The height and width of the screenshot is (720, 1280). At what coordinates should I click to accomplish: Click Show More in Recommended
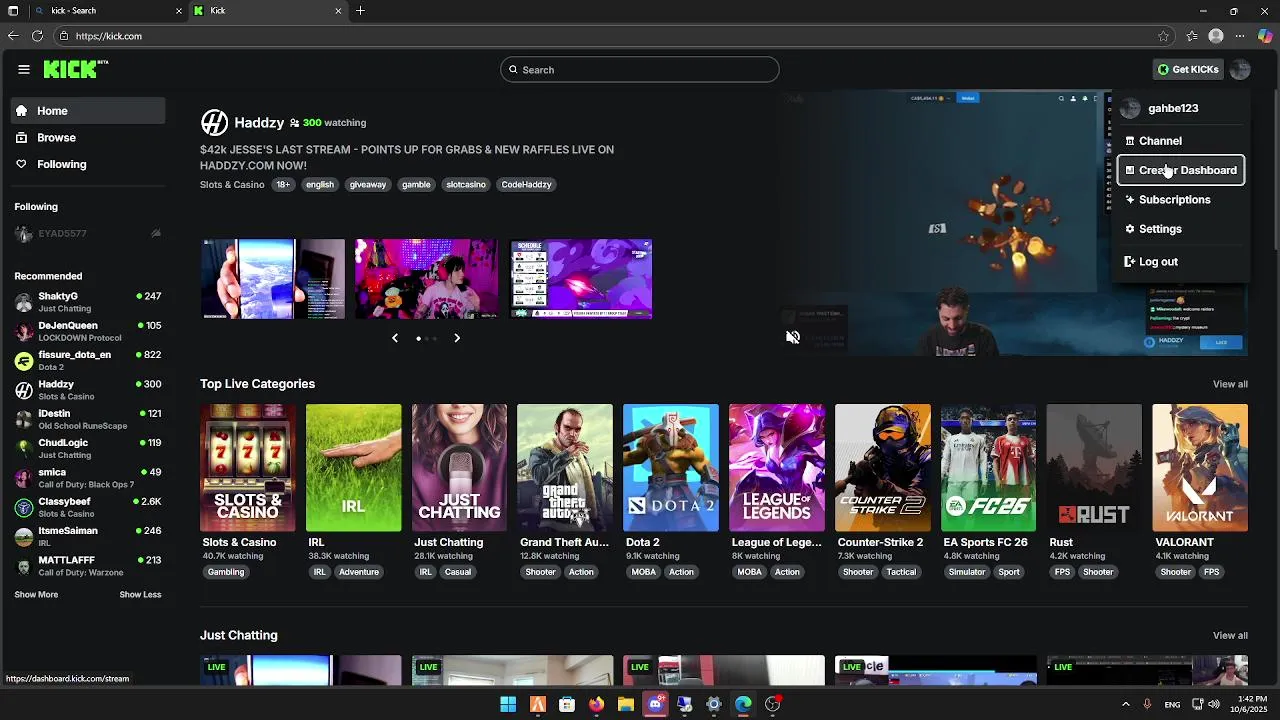coord(36,595)
